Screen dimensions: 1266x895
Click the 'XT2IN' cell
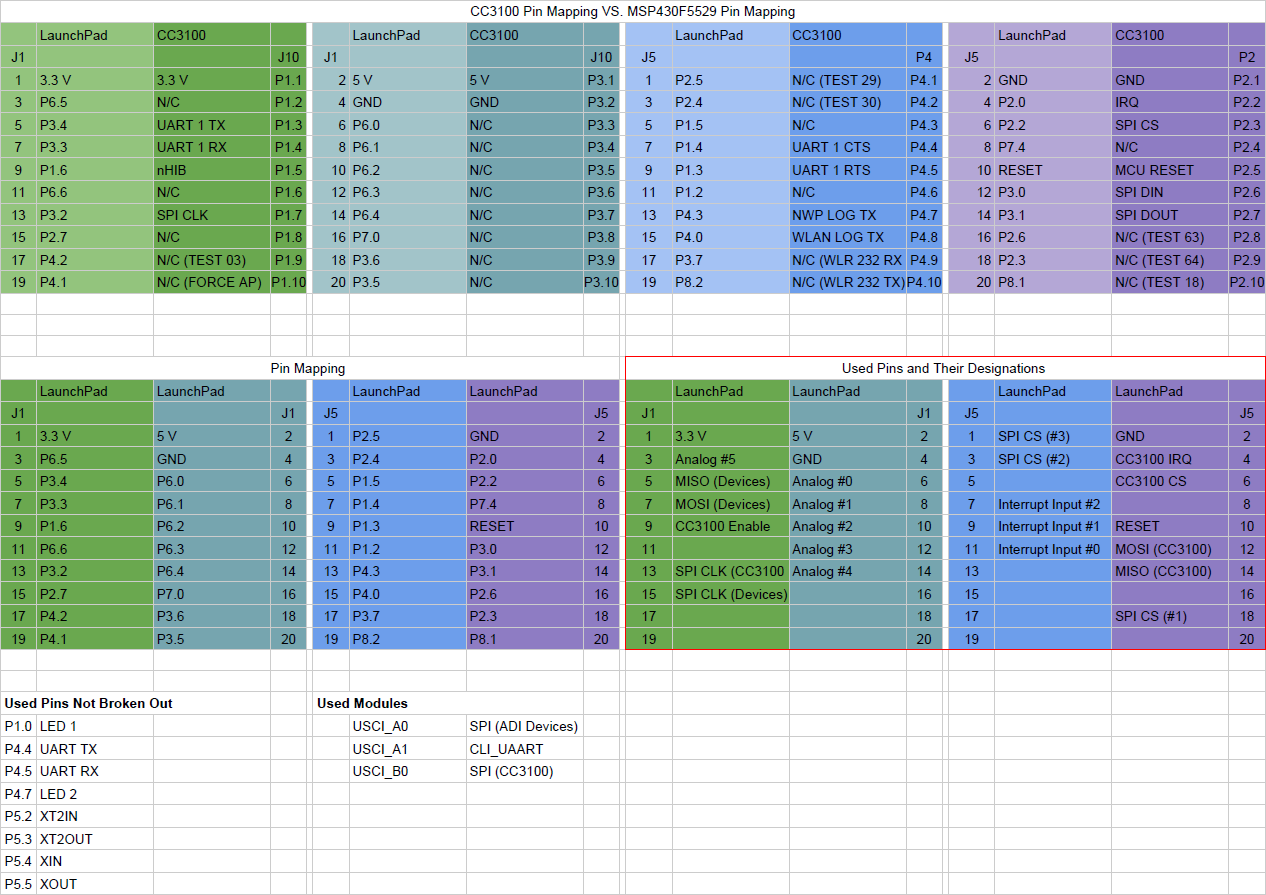[x=95, y=816]
